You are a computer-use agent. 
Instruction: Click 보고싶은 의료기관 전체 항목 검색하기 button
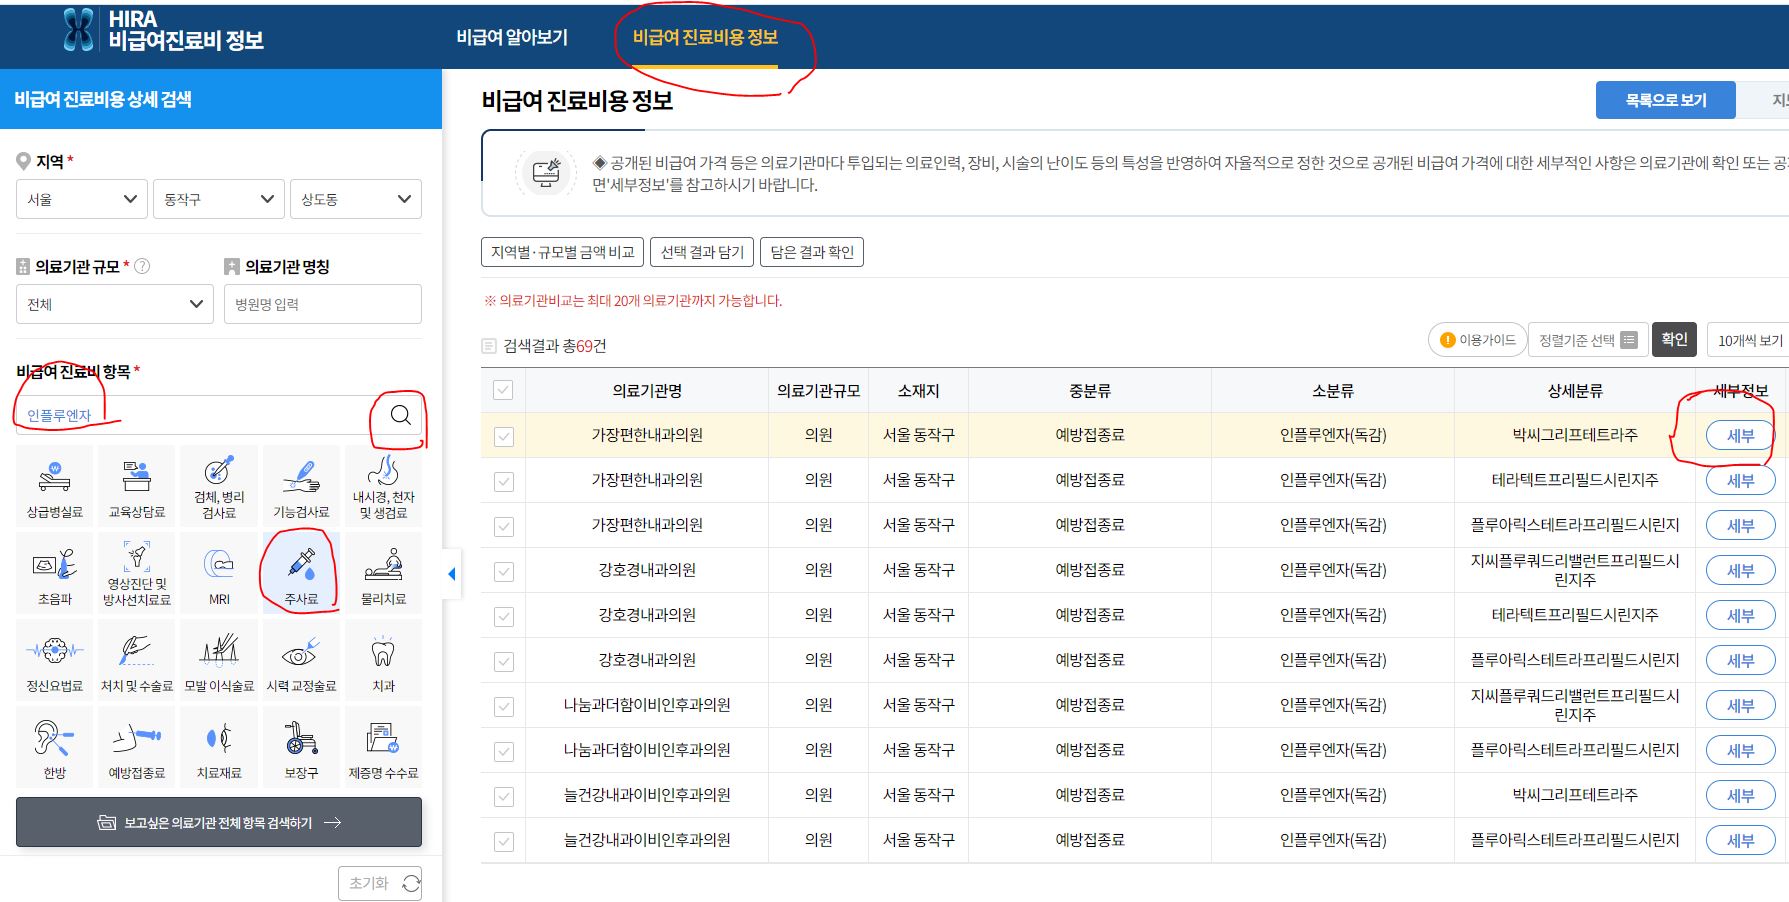click(x=219, y=822)
